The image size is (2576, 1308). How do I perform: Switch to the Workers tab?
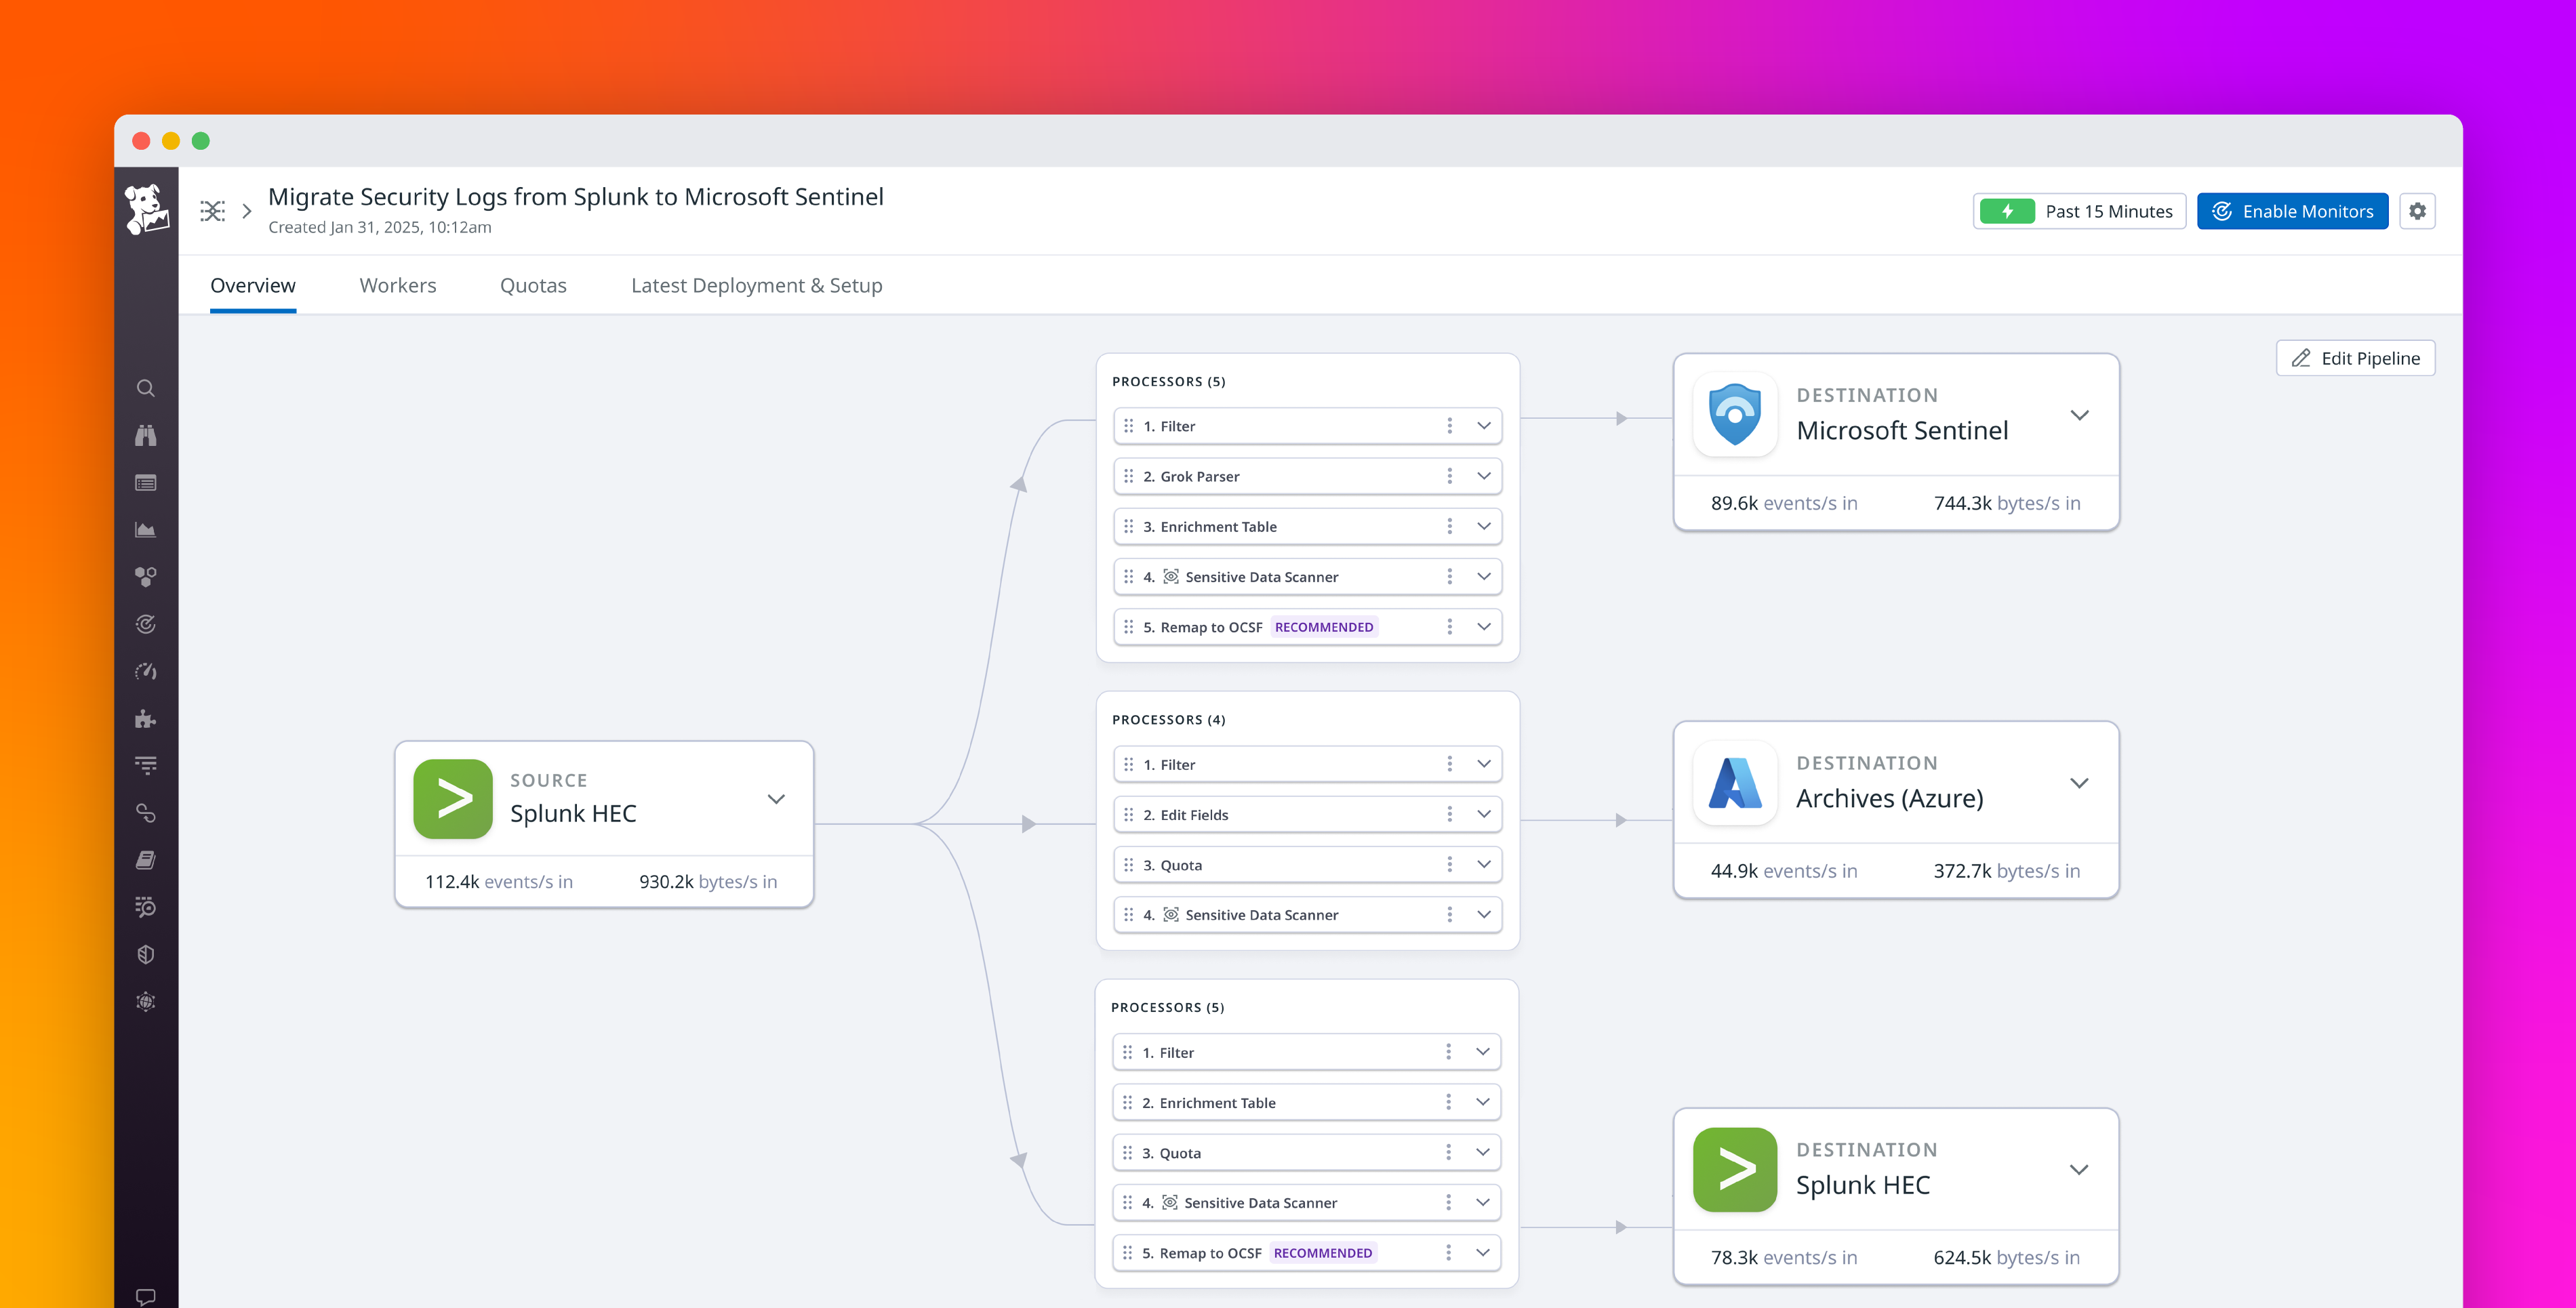point(397,285)
